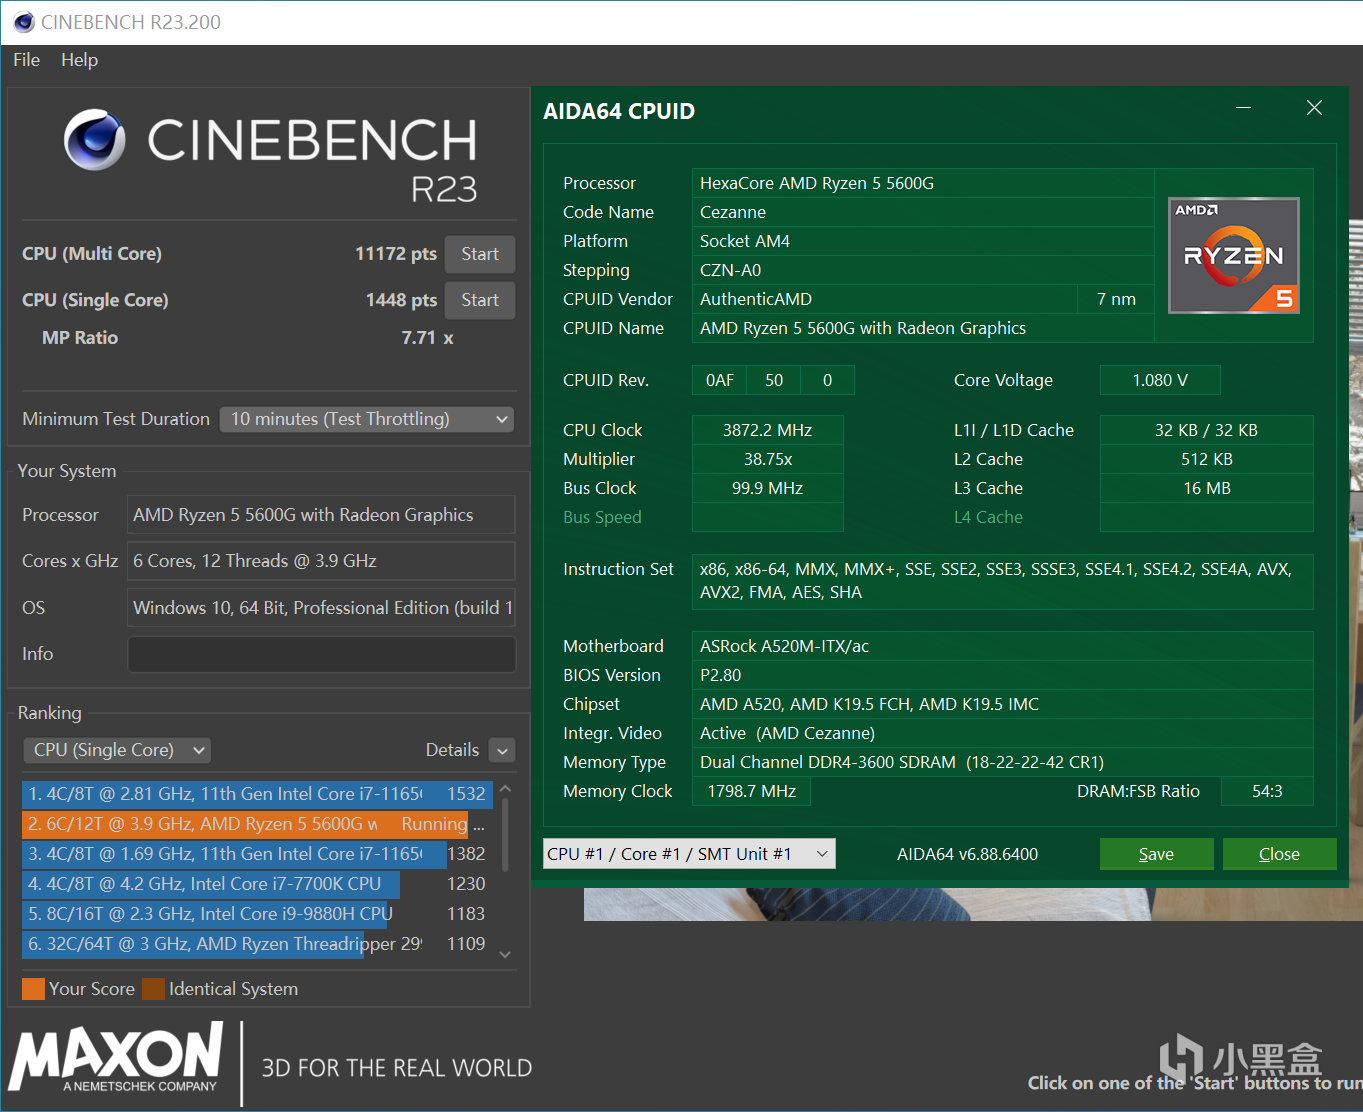The width and height of the screenshot is (1363, 1112).
Task: Click the AMD Ryzen 5 badge in AIDA64
Action: (x=1234, y=255)
